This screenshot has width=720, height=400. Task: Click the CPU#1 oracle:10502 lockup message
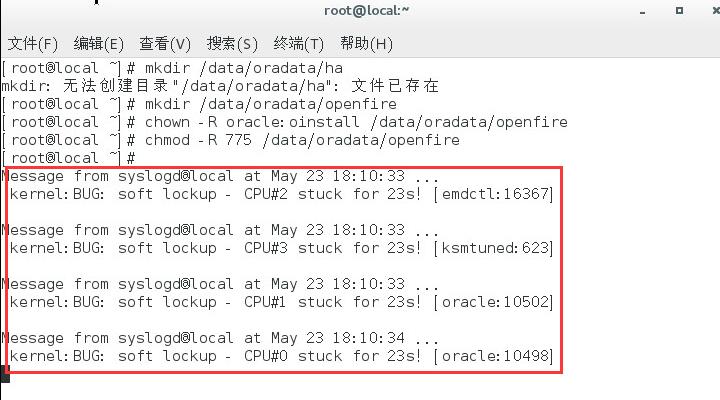(x=281, y=302)
